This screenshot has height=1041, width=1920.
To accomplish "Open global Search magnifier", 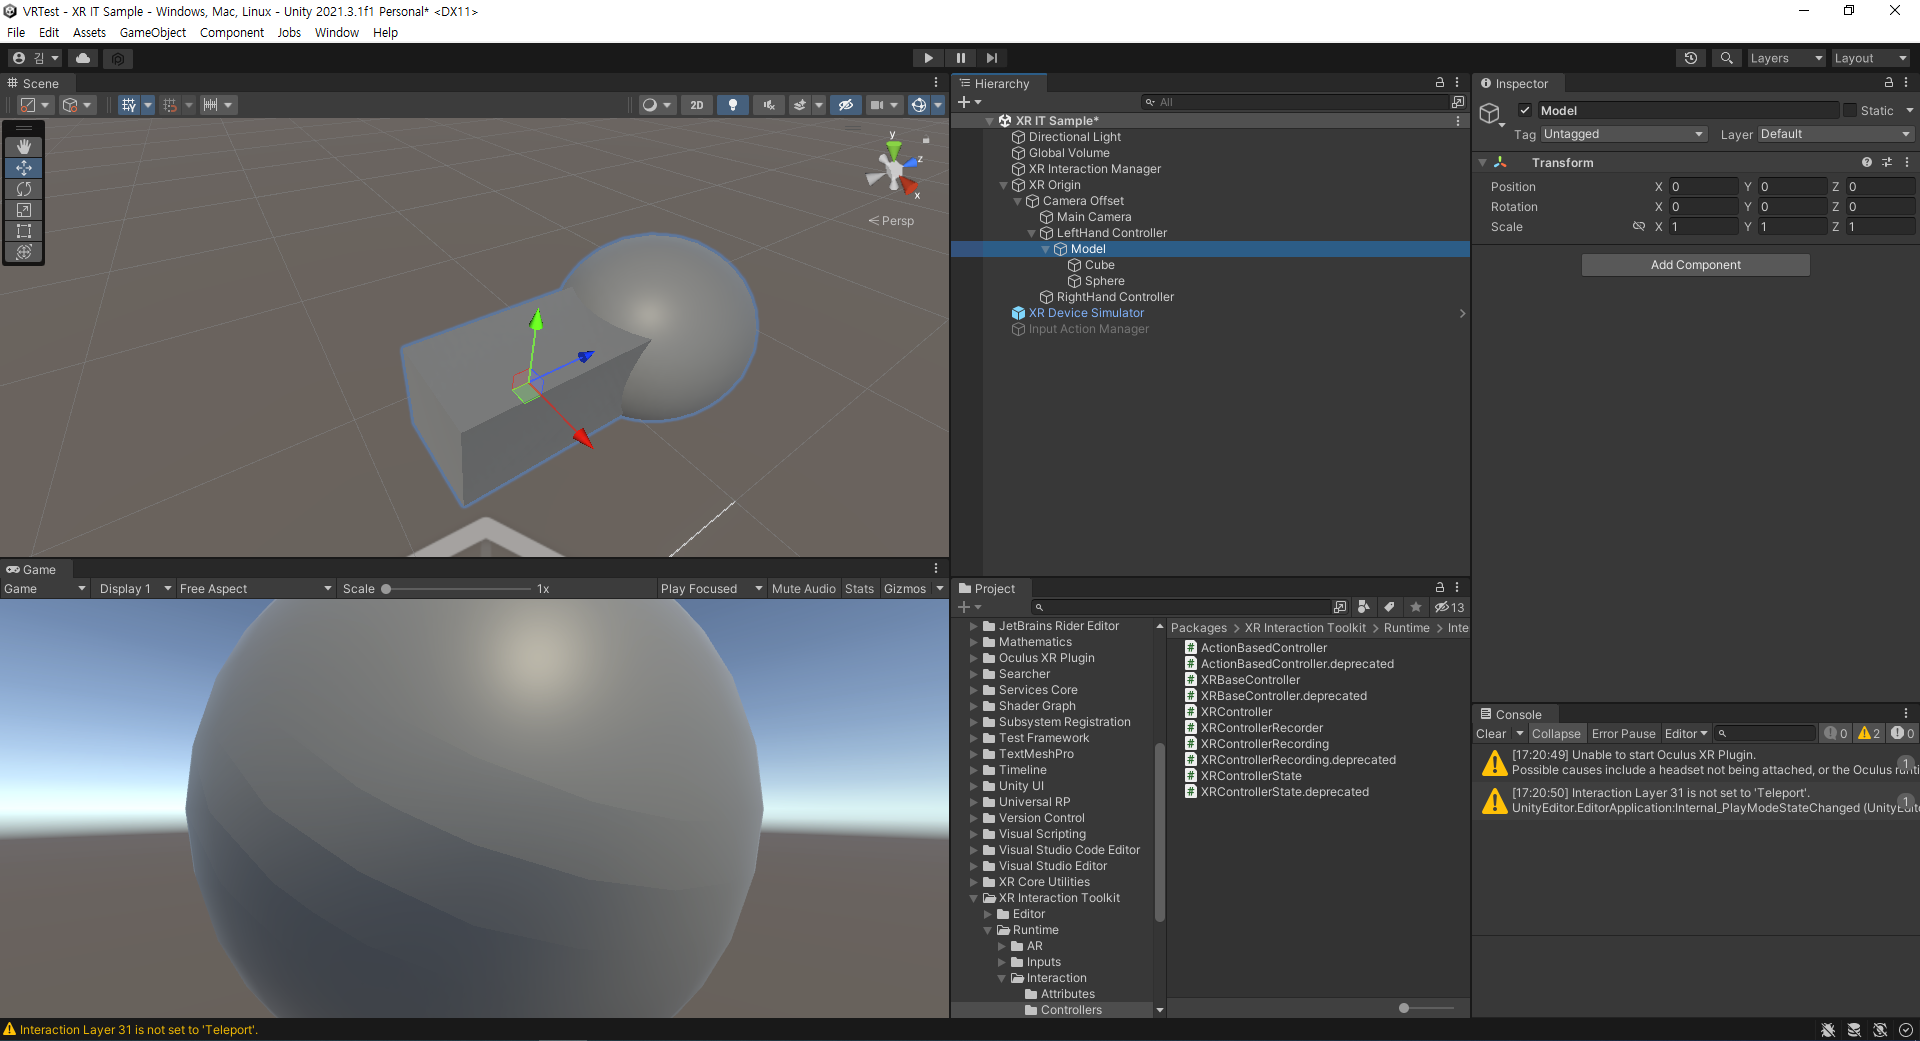I will coord(1726,58).
